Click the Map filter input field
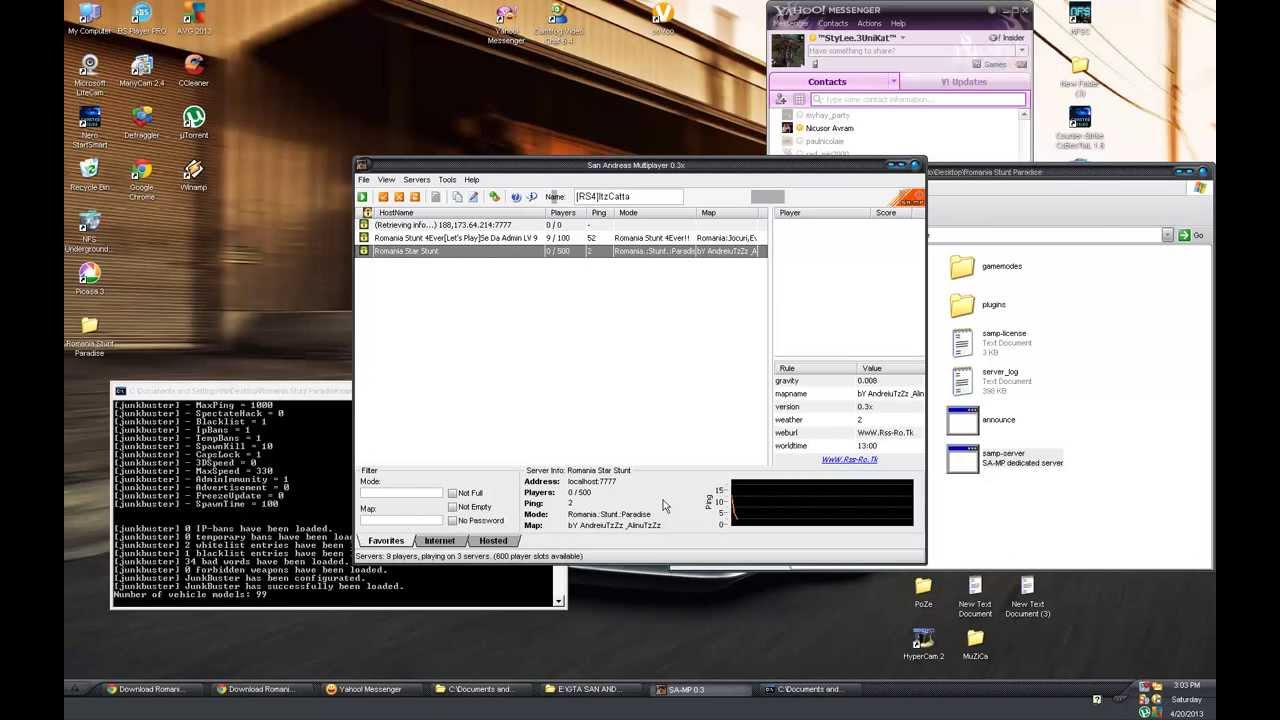The width and height of the screenshot is (1280, 720). pos(401,520)
